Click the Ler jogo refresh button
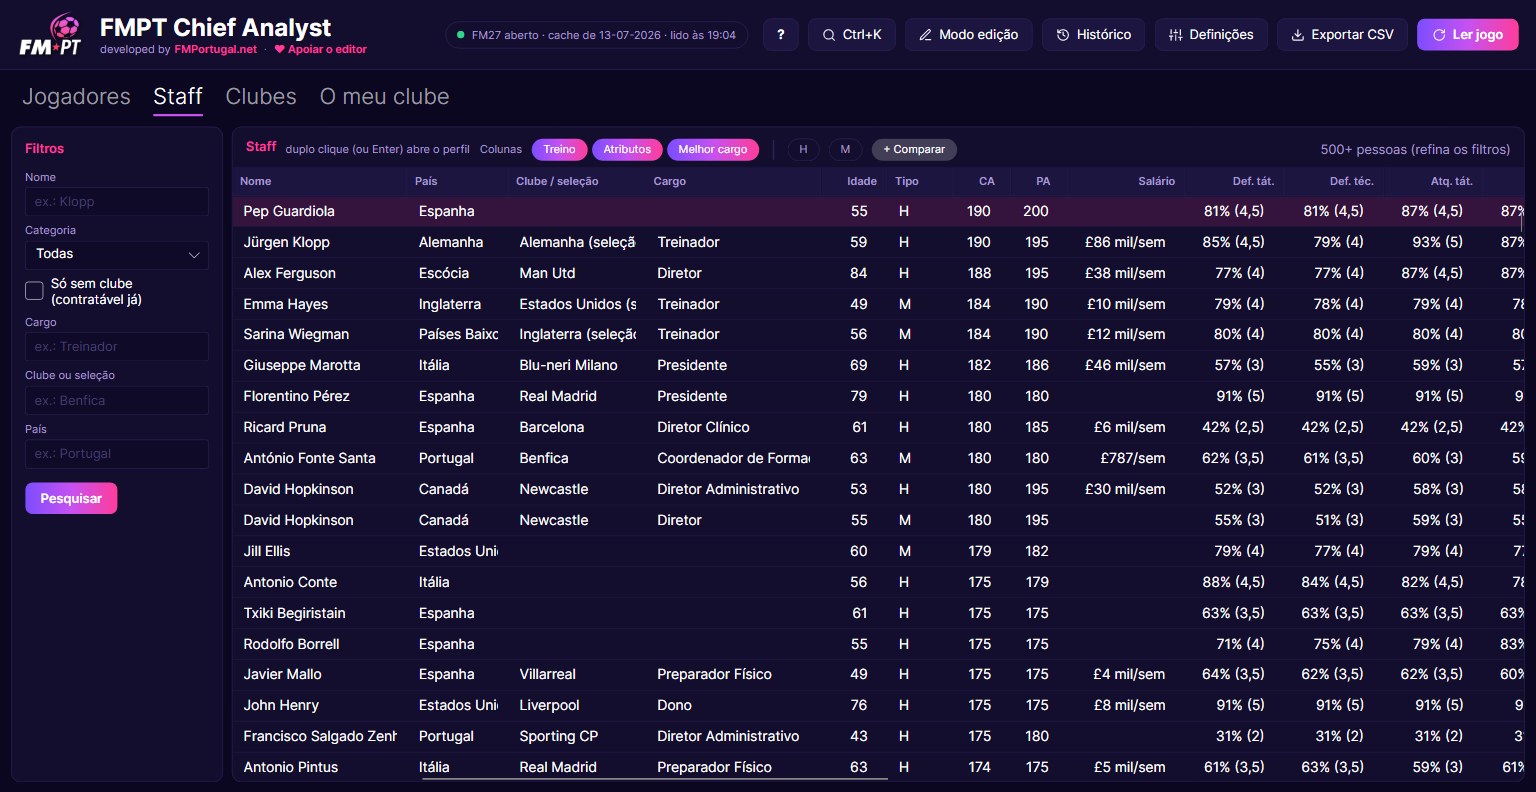The height and width of the screenshot is (792, 1536). tap(1467, 34)
